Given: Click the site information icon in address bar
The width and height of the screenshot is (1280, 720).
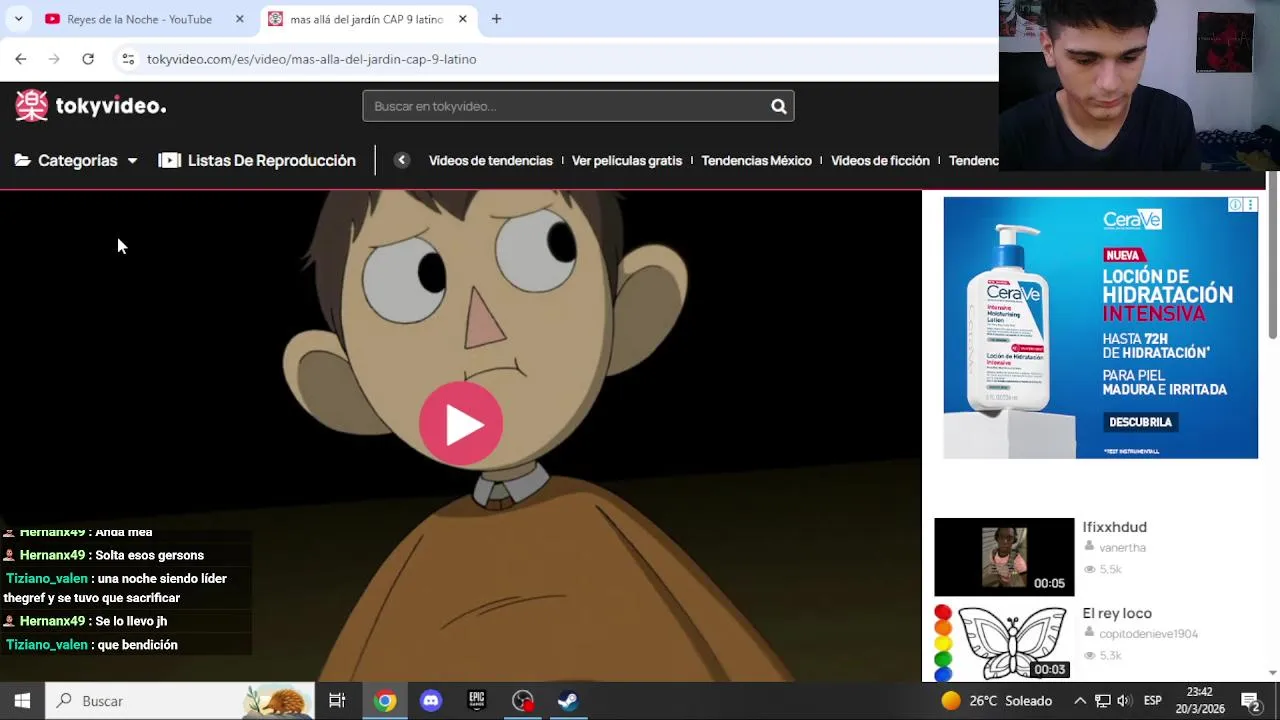Looking at the screenshot, I should coord(128,59).
